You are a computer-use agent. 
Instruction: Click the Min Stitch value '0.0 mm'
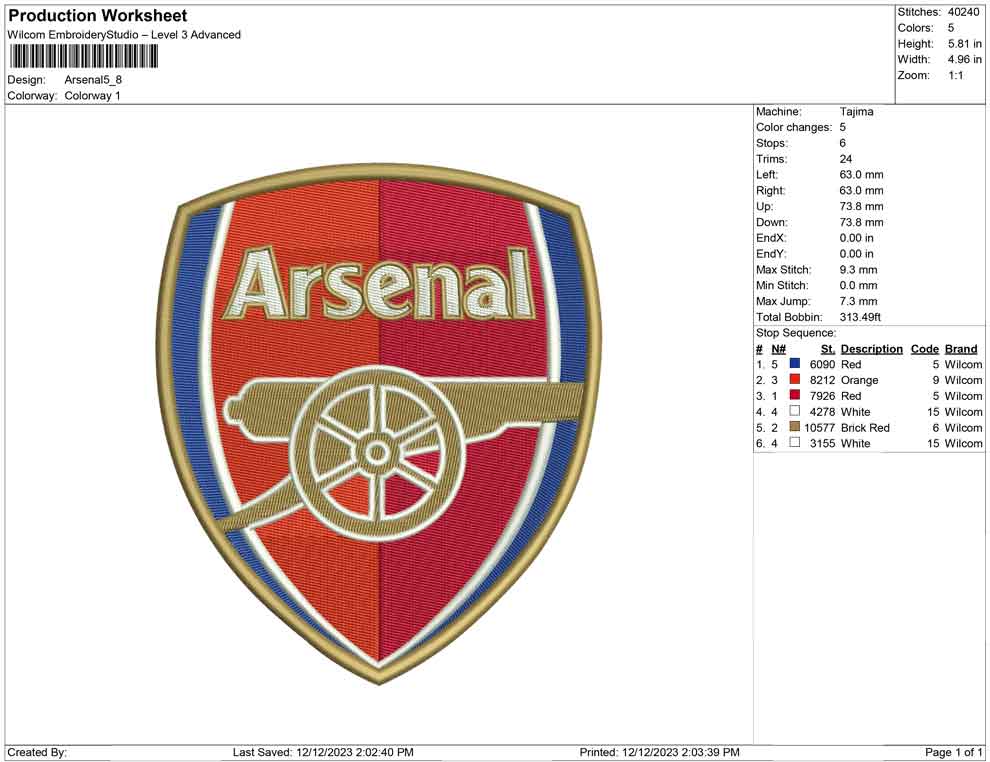(859, 285)
